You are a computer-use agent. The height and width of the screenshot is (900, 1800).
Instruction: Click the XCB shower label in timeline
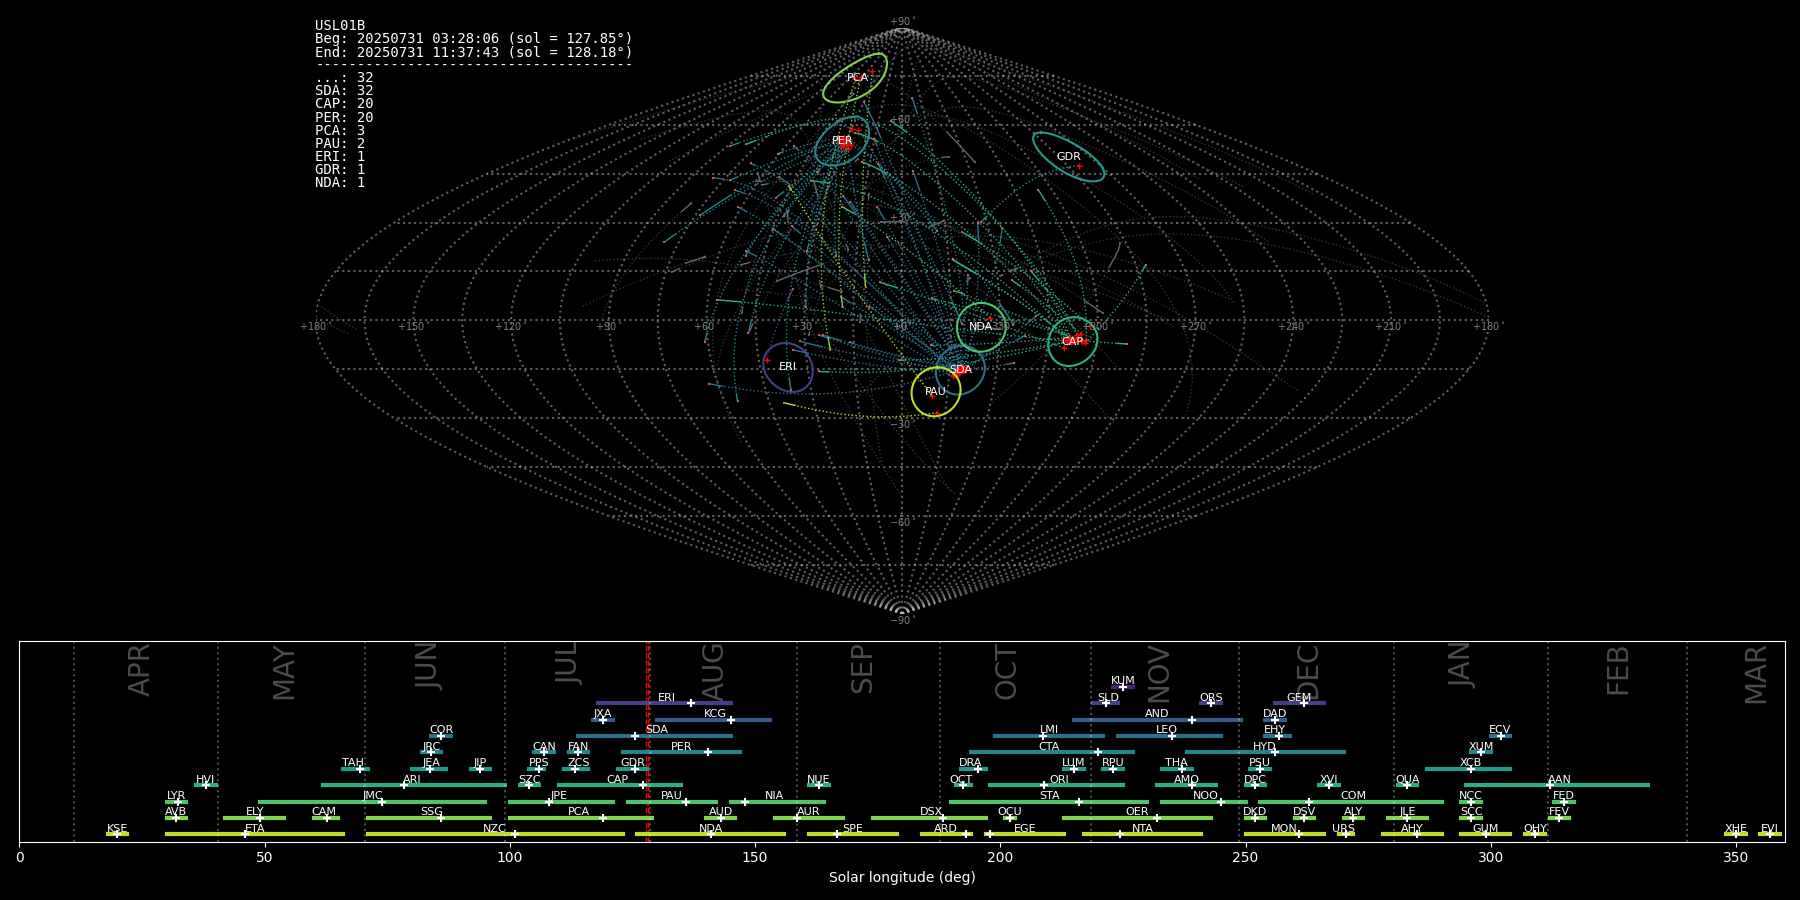tap(1470, 763)
